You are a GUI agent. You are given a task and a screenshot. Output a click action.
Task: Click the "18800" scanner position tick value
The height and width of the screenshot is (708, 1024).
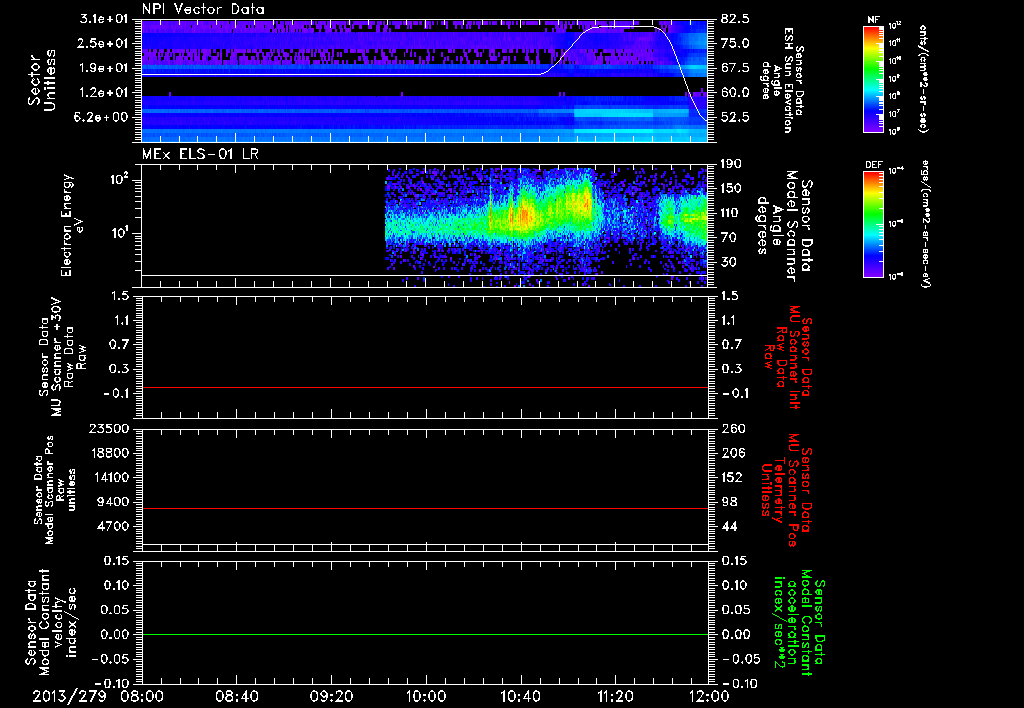click(109, 453)
